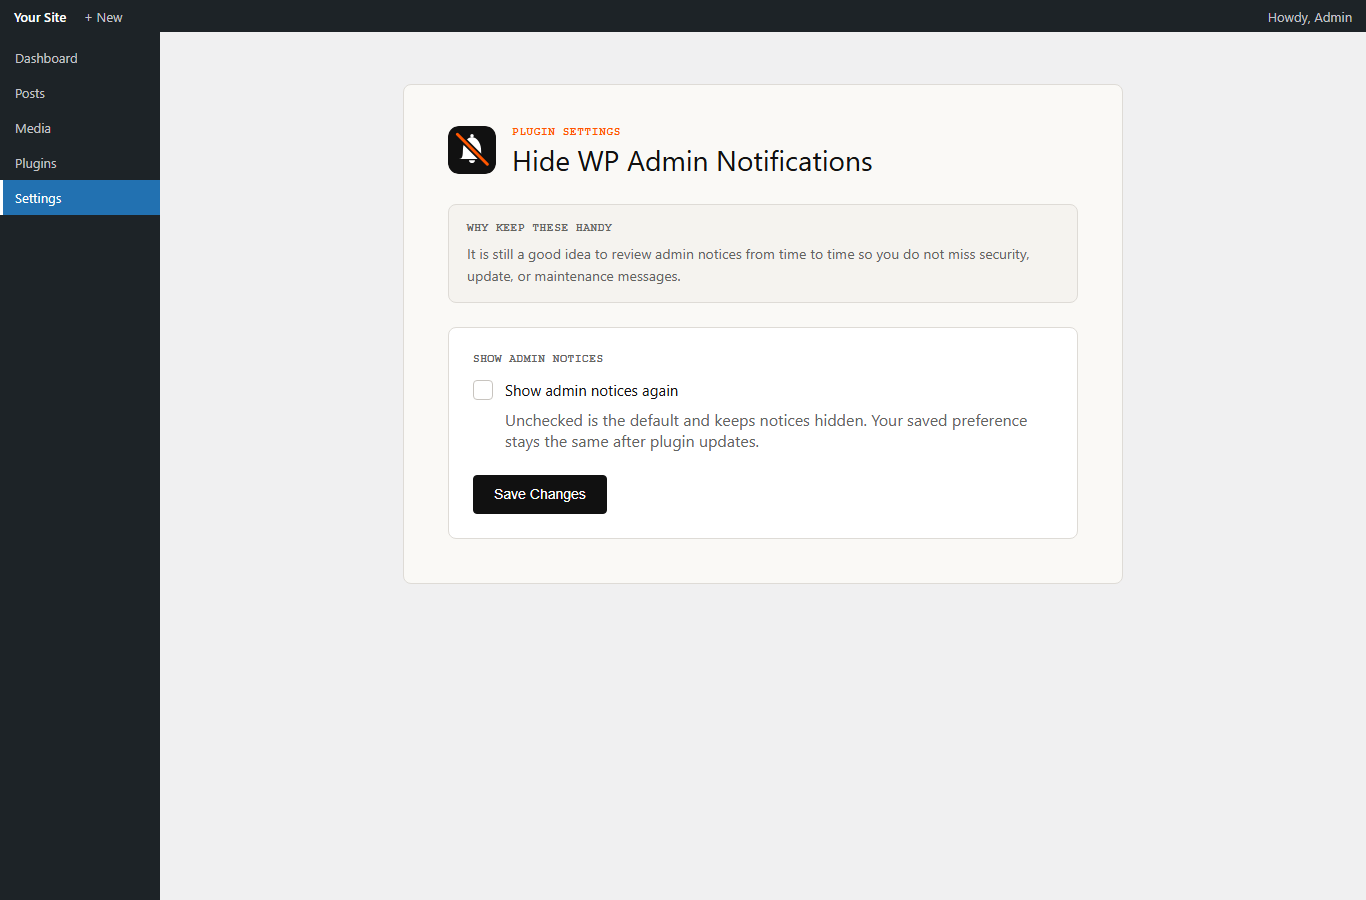The width and height of the screenshot is (1366, 900).
Task: Click the WHY KEEP THESE HANDY heading
Action: click(x=539, y=227)
